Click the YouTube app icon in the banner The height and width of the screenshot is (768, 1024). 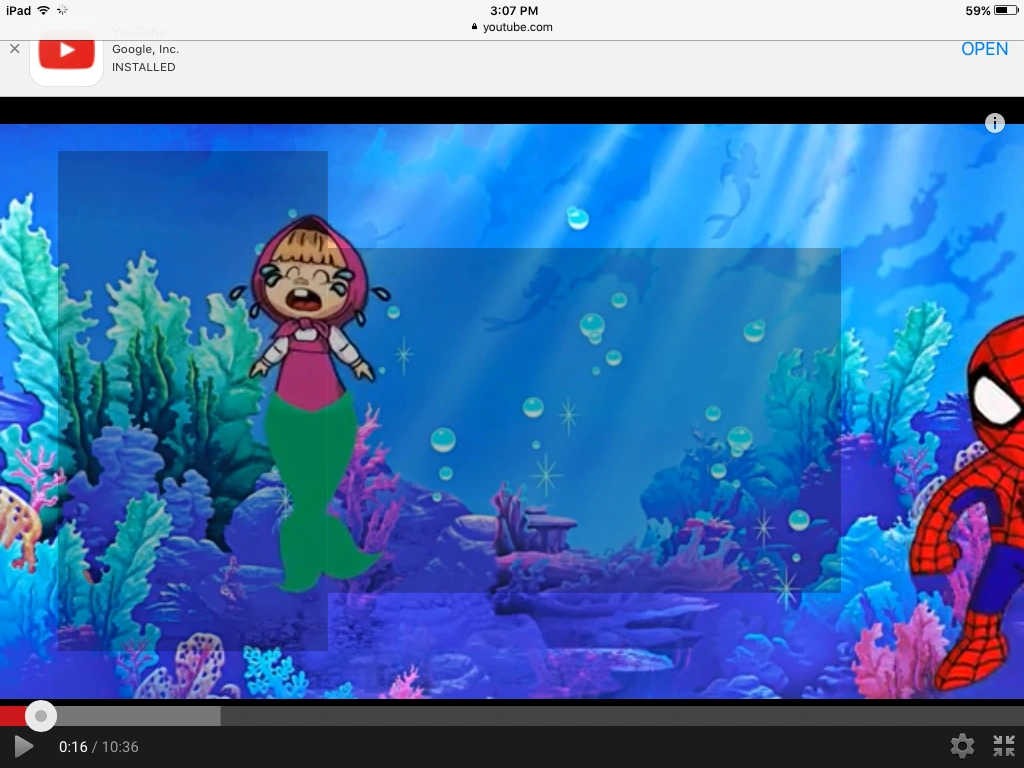(x=66, y=57)
